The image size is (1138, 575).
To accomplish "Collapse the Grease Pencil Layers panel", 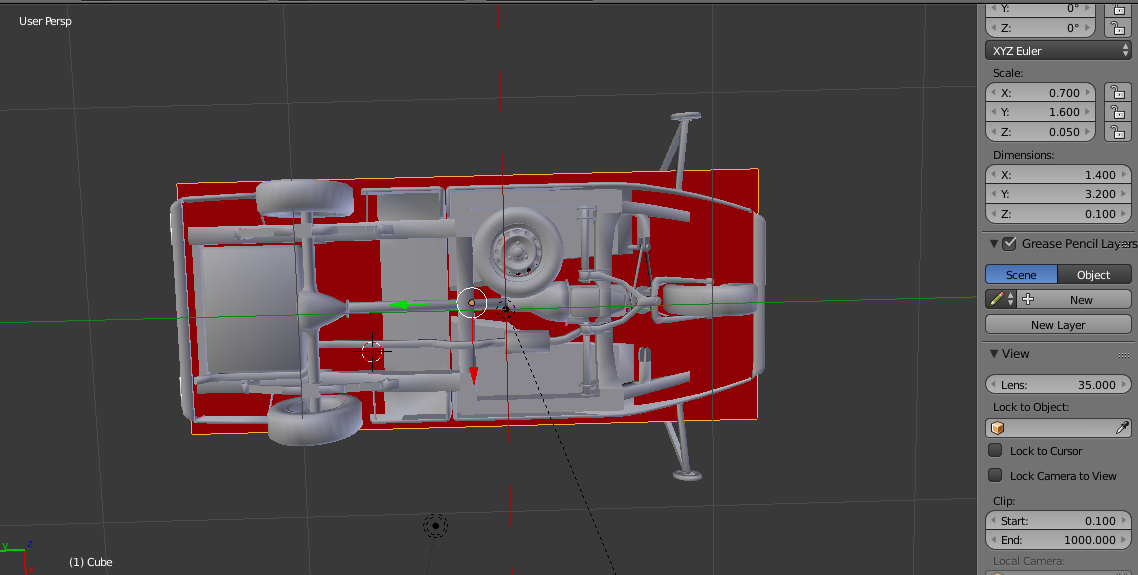I will pyautogui.click(x=994, y=244).
